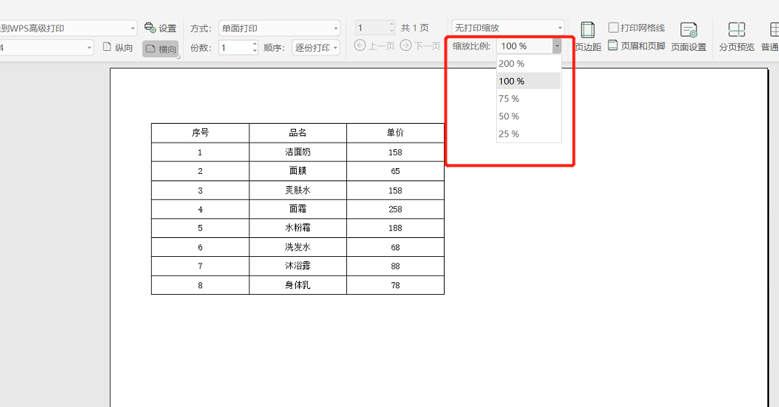779x407 pixels.
Task: Open 页眉和页脚 header and footer
Action: (636, 46)
